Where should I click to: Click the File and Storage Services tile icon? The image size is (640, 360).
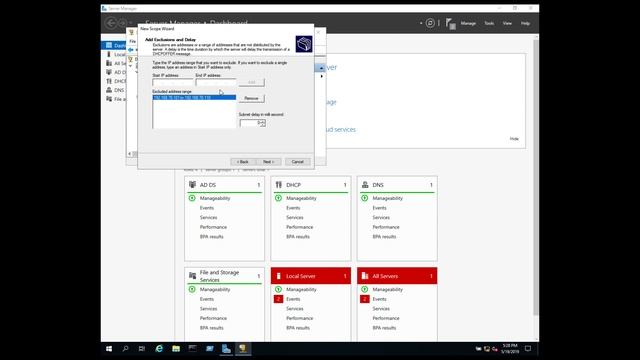pos(192,276)
